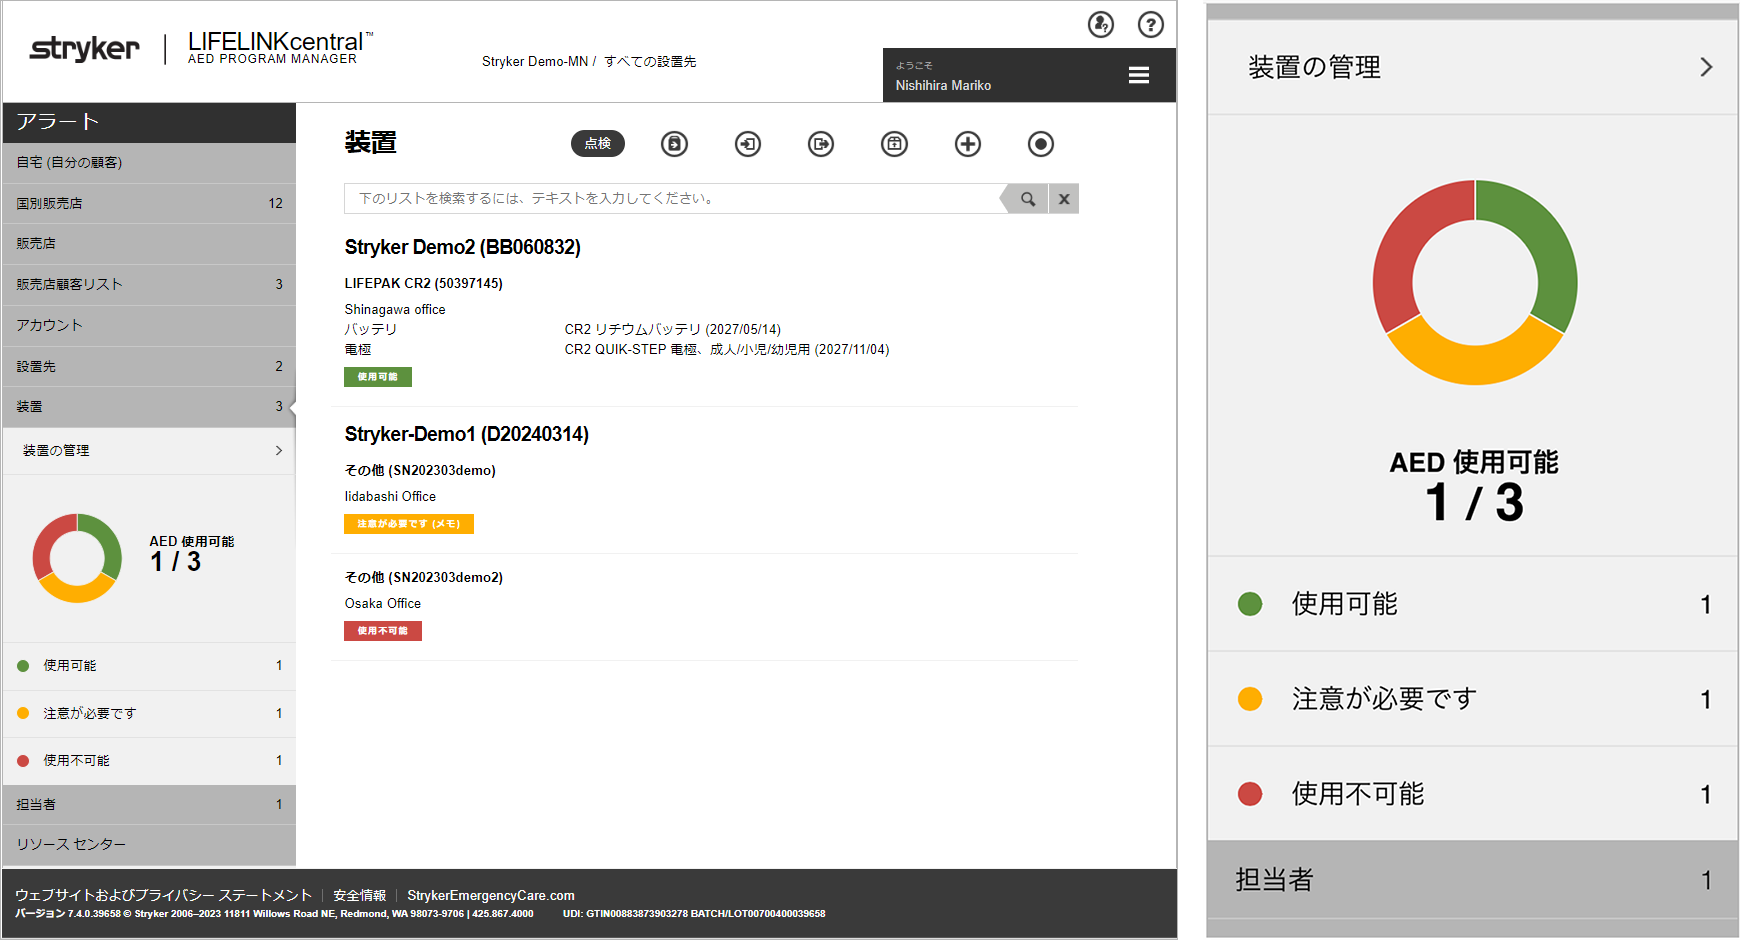Click the export arrow-out icon in device toolbar

tap(821, 144)
